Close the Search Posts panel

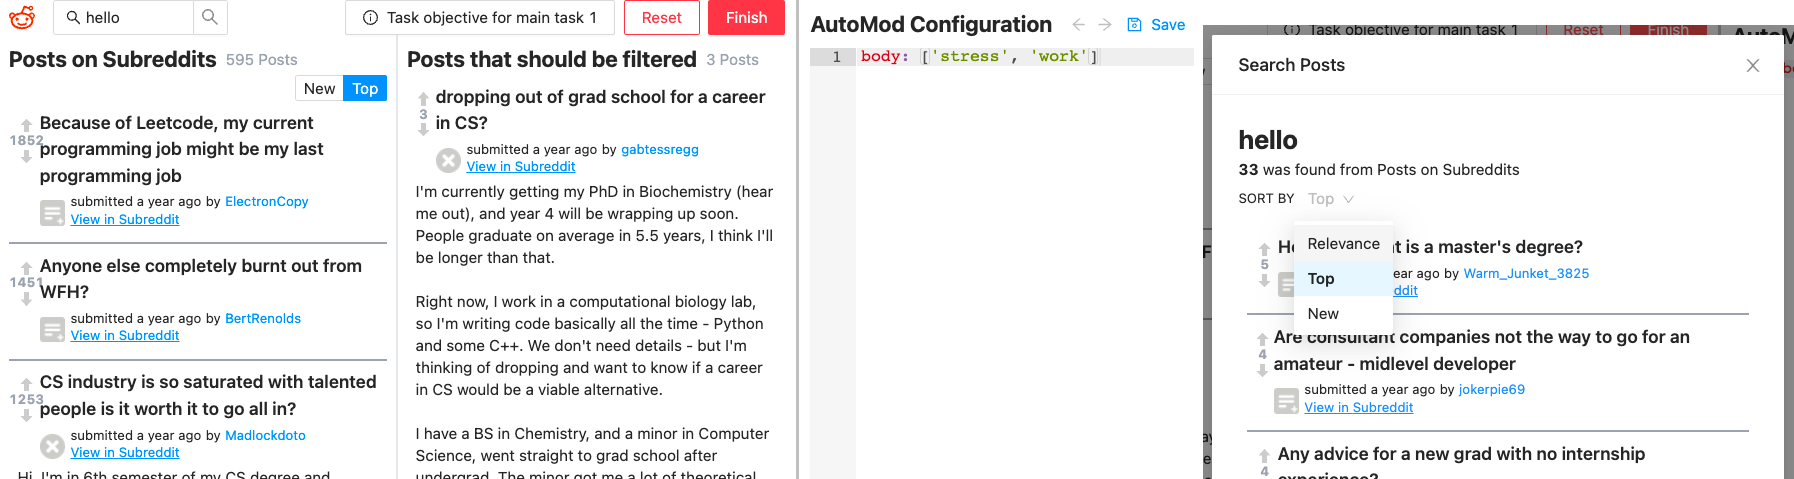tap(1753, 65)
